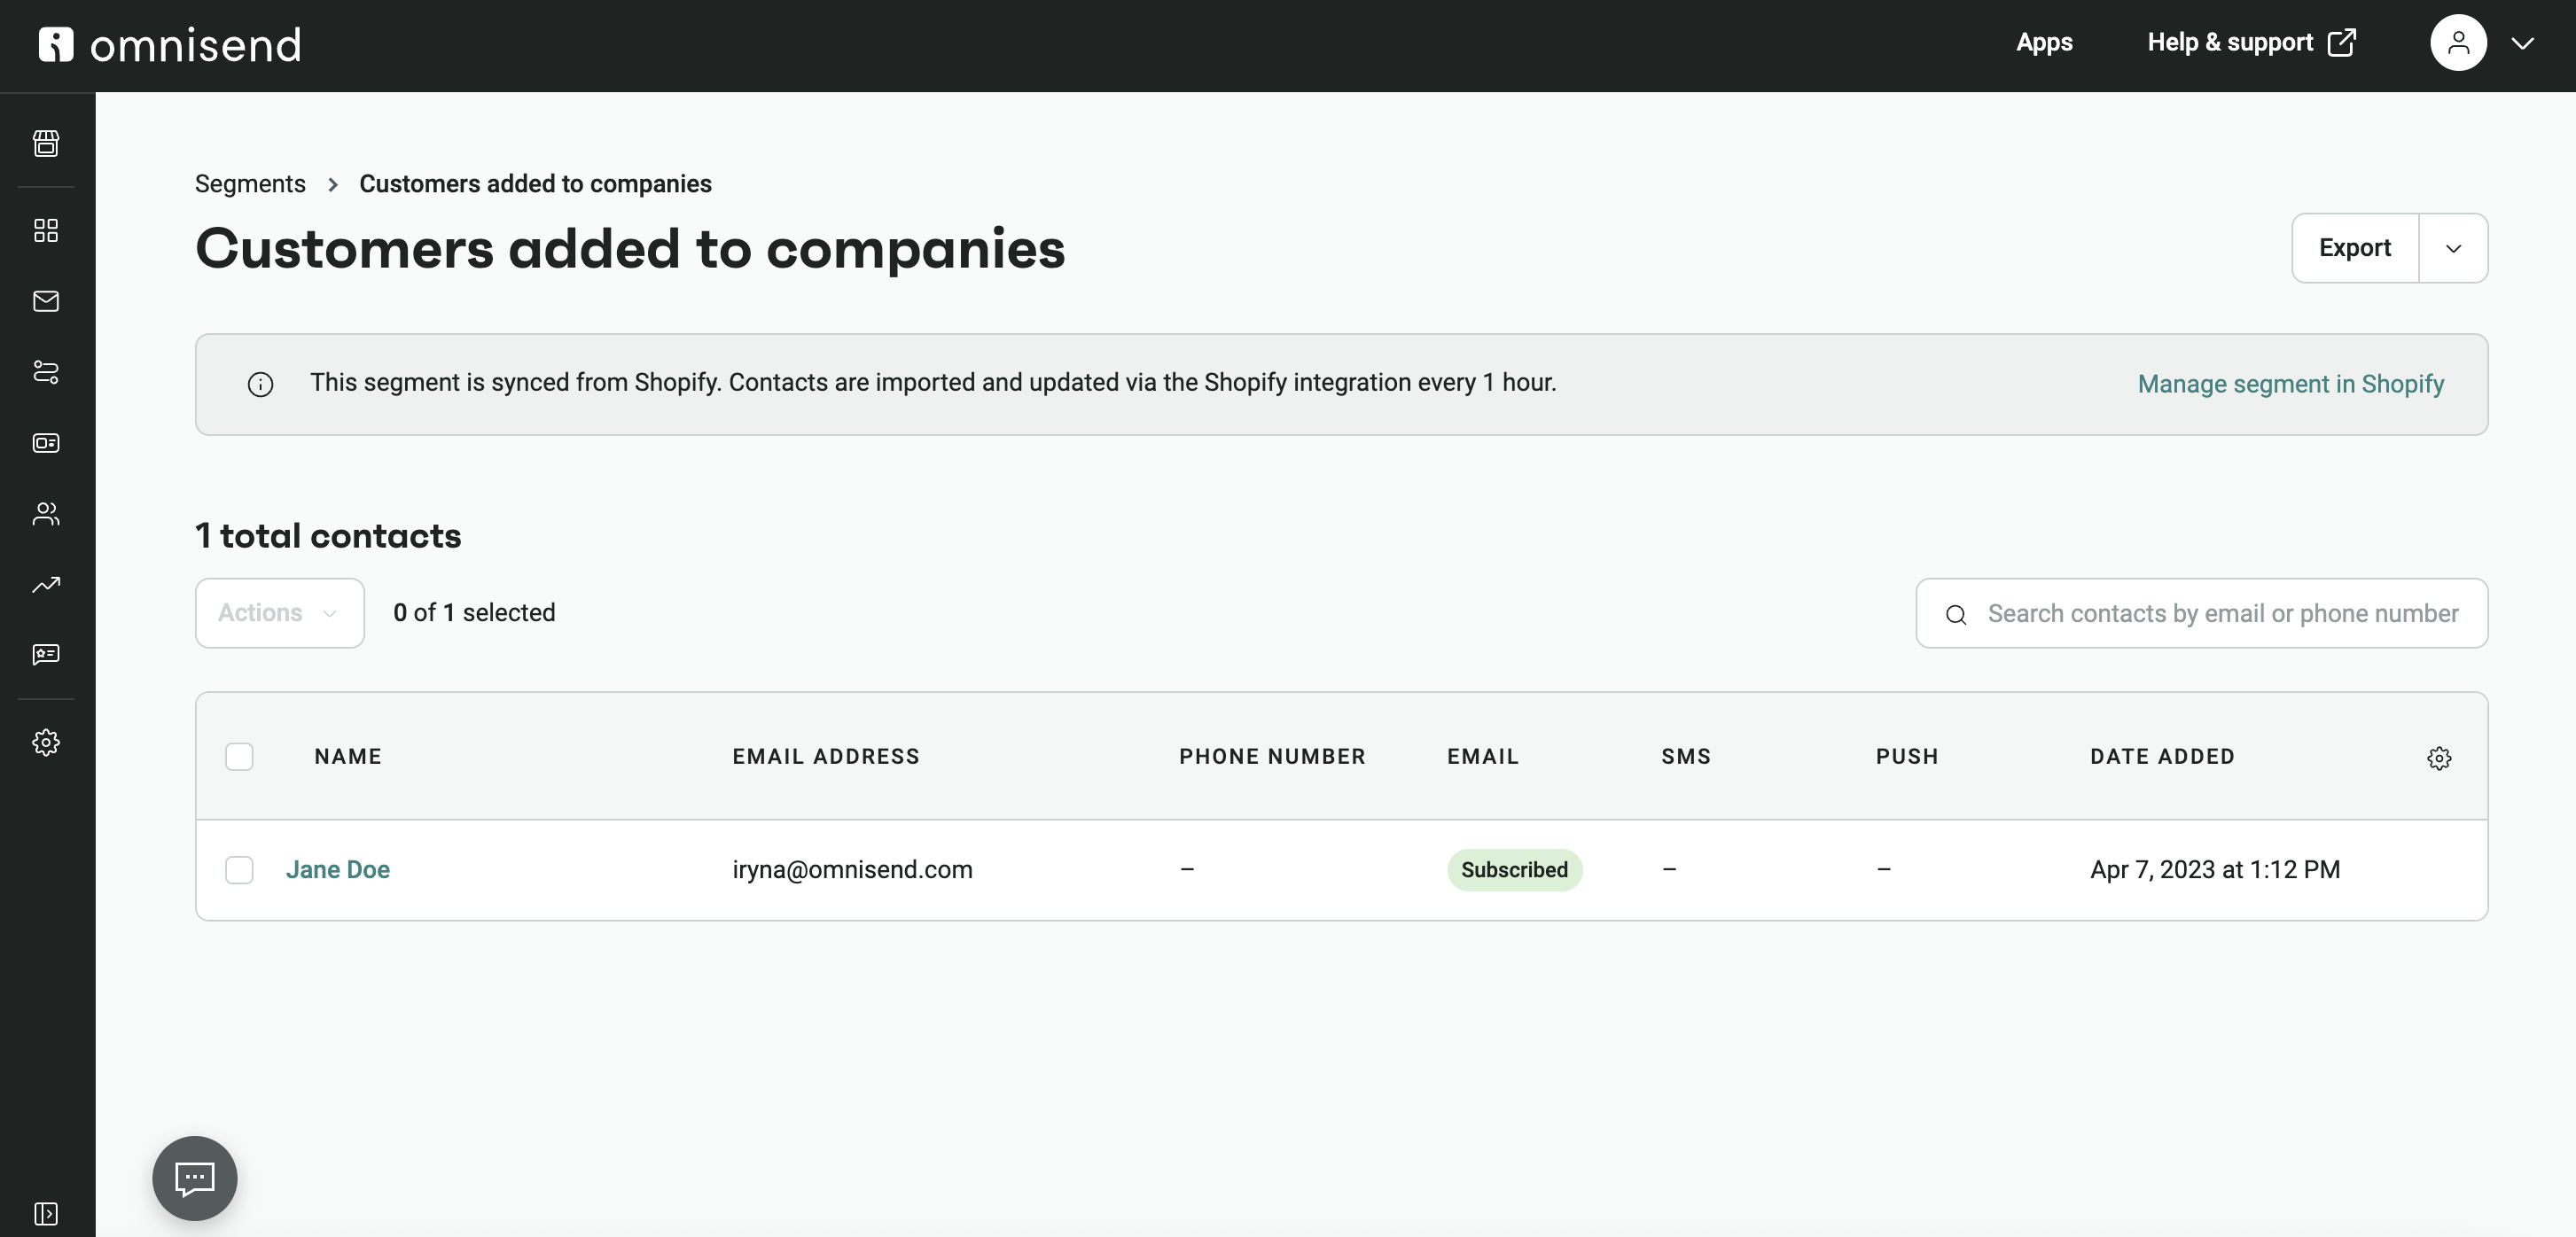Click the search magnifier icon
The width and height of the screenshot is (2576, 1237).
[x=1956, y=614]
